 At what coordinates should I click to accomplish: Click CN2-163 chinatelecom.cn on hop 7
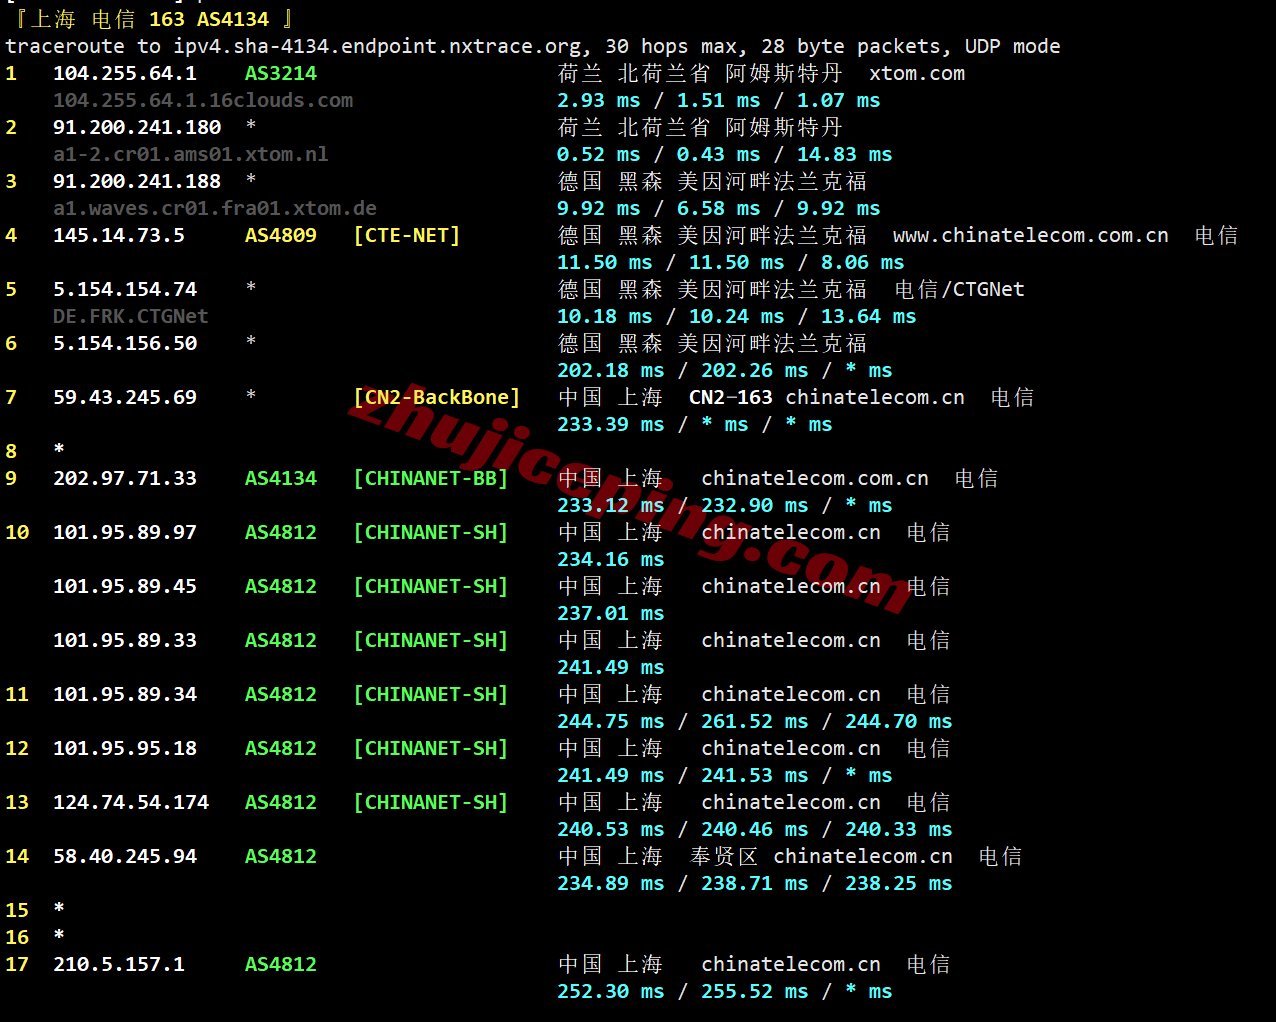coord(827,398)
